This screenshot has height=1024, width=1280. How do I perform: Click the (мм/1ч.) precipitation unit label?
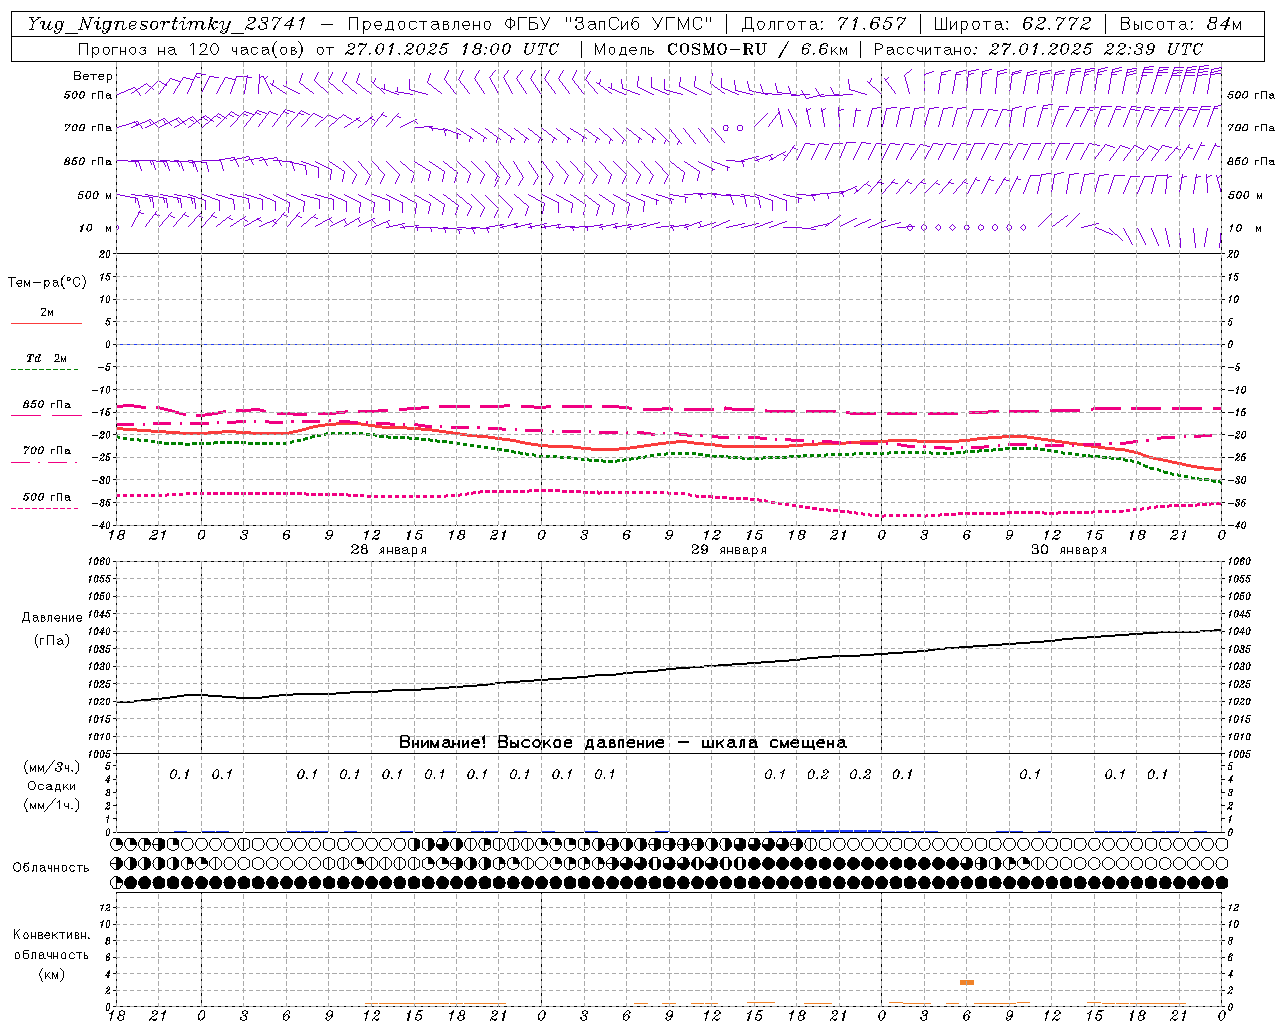click(x=51, y=805)
